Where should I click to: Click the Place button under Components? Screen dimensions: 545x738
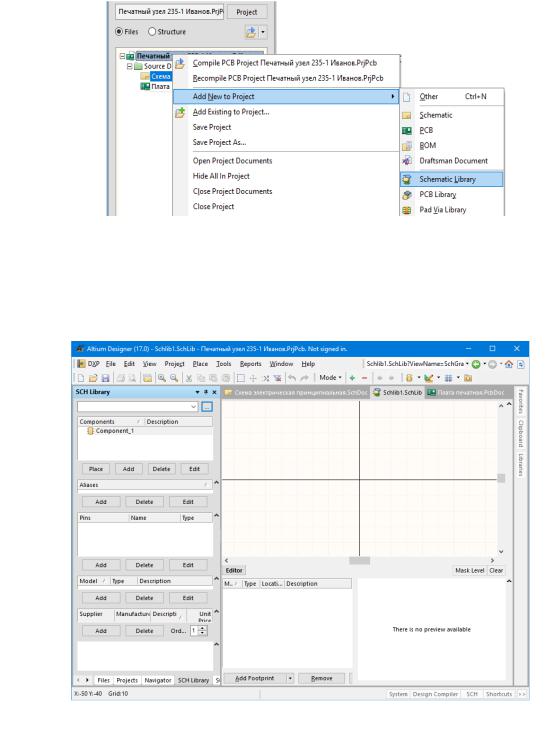(x=96, y=469)
